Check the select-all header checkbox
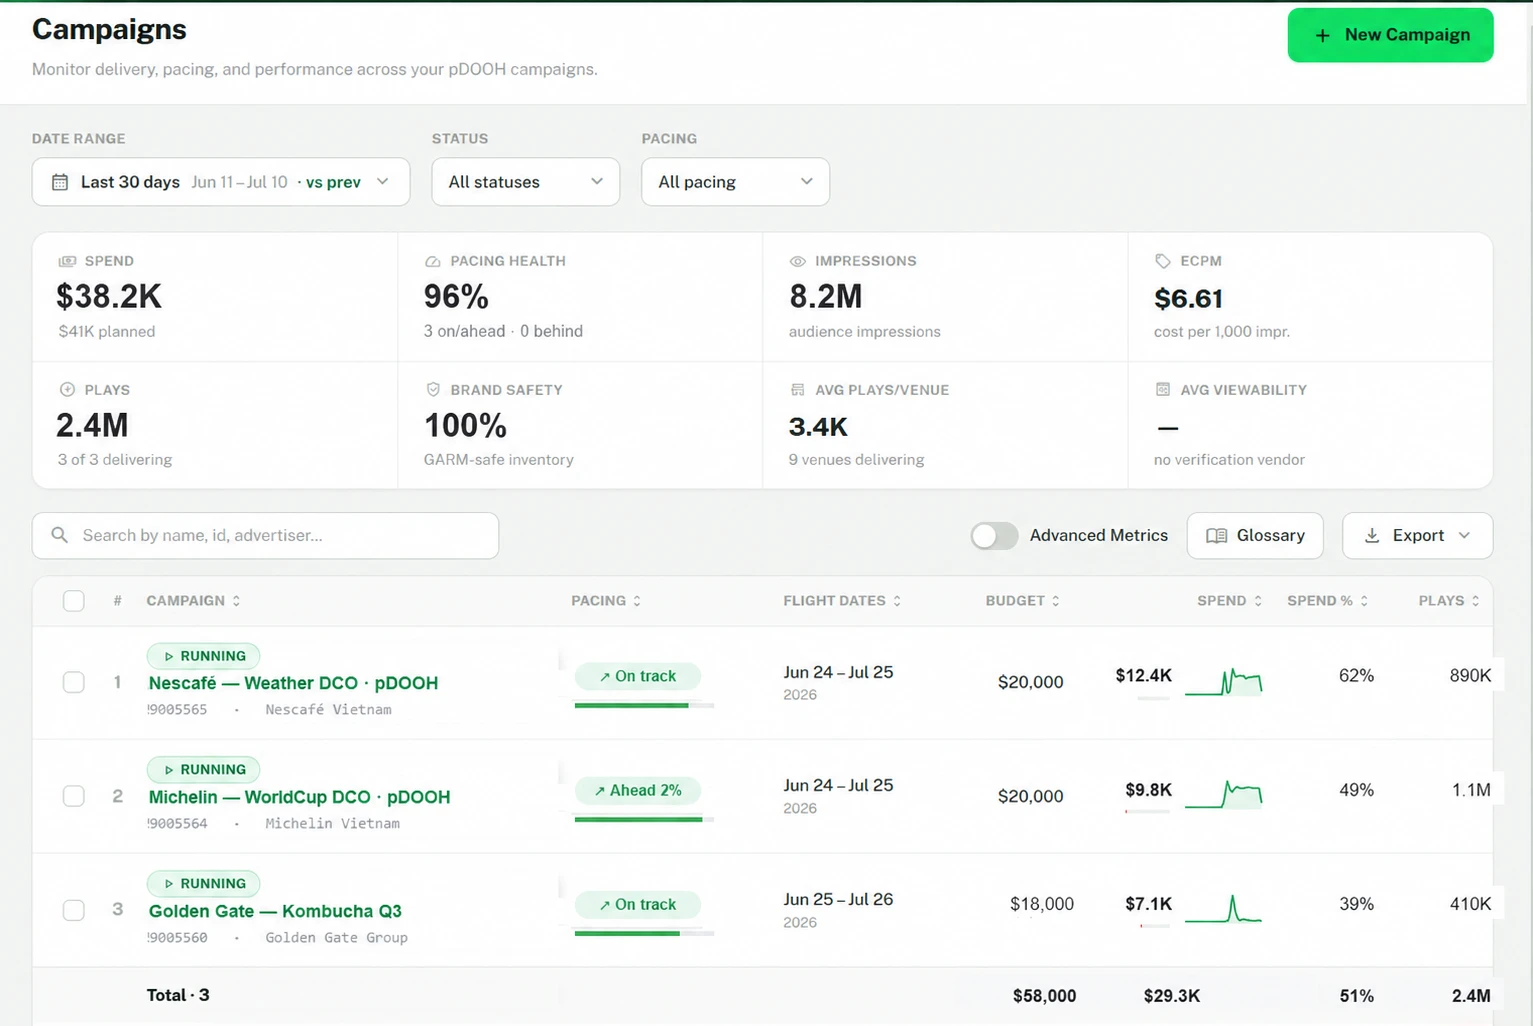Screen dimensions: 1533x1026 tap(74, 601)
